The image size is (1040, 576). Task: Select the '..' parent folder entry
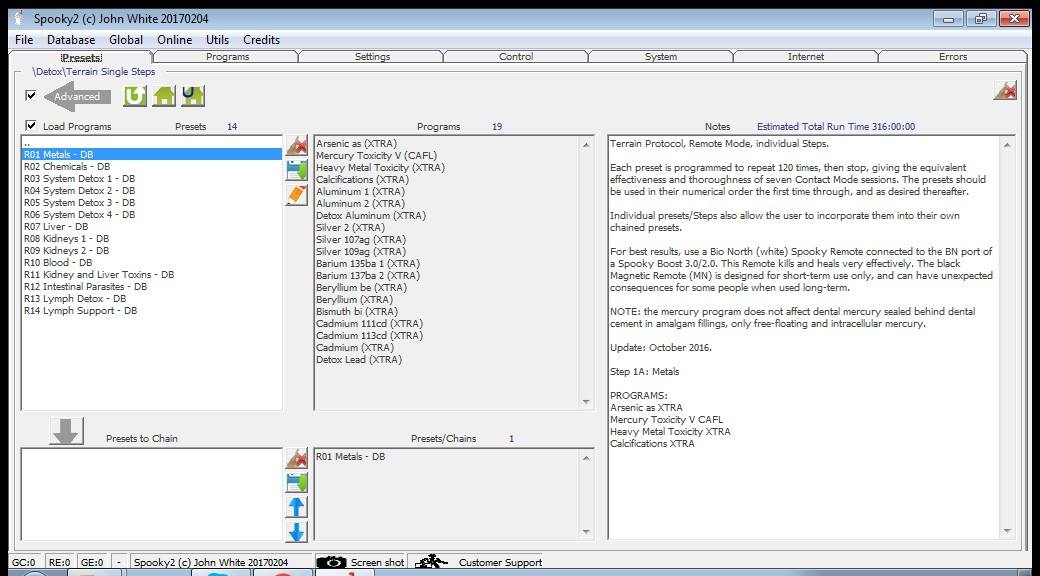152,142
